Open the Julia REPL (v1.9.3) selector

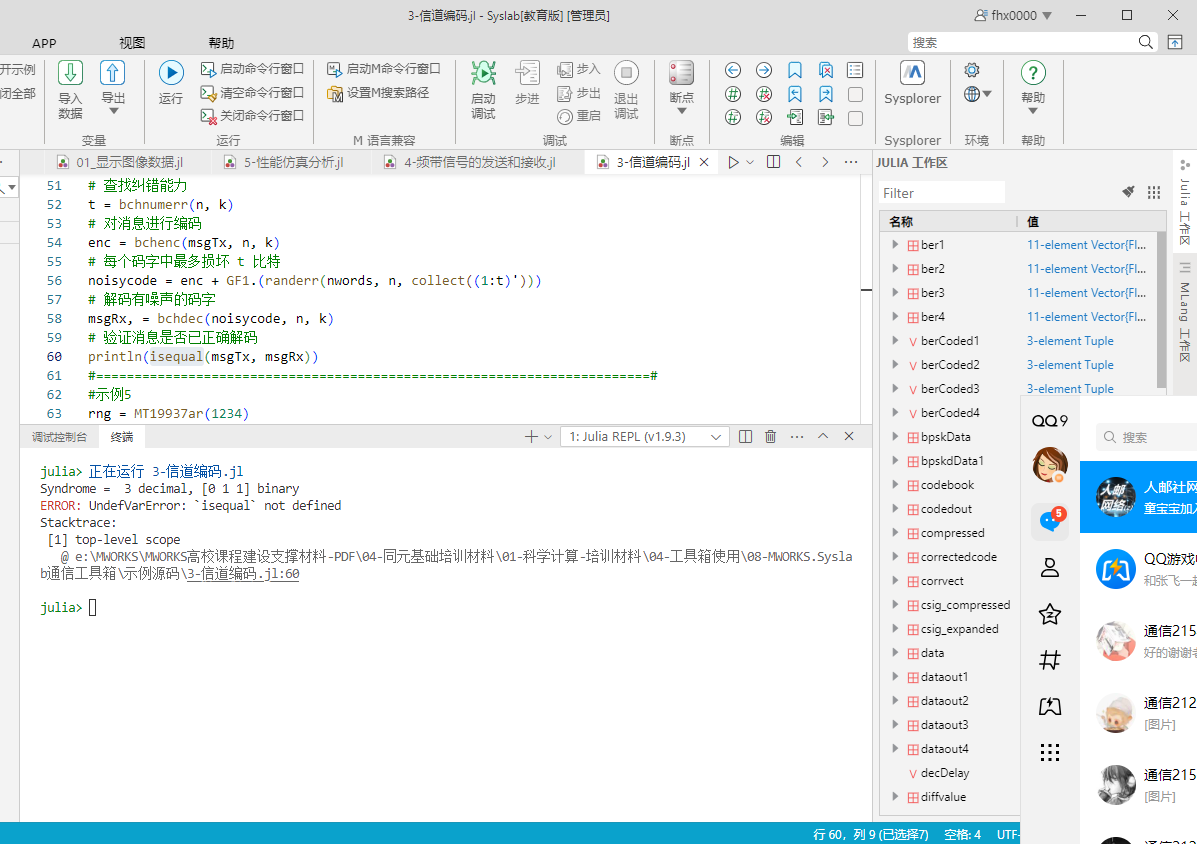pyautogui.click(x=644, y=436)
